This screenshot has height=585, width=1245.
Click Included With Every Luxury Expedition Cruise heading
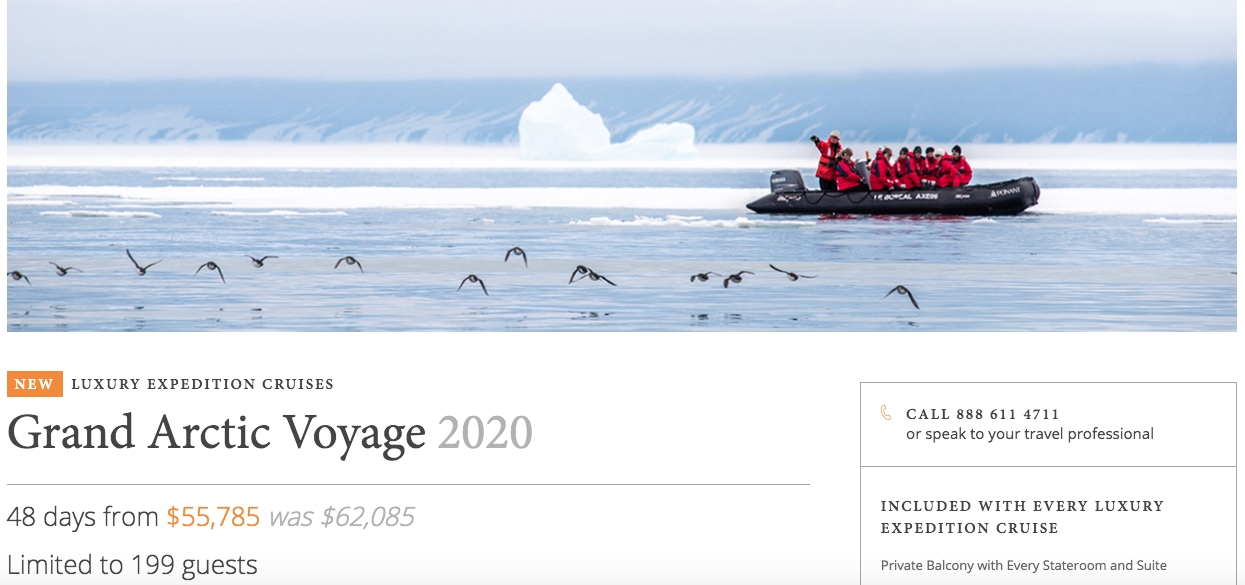1022,517
